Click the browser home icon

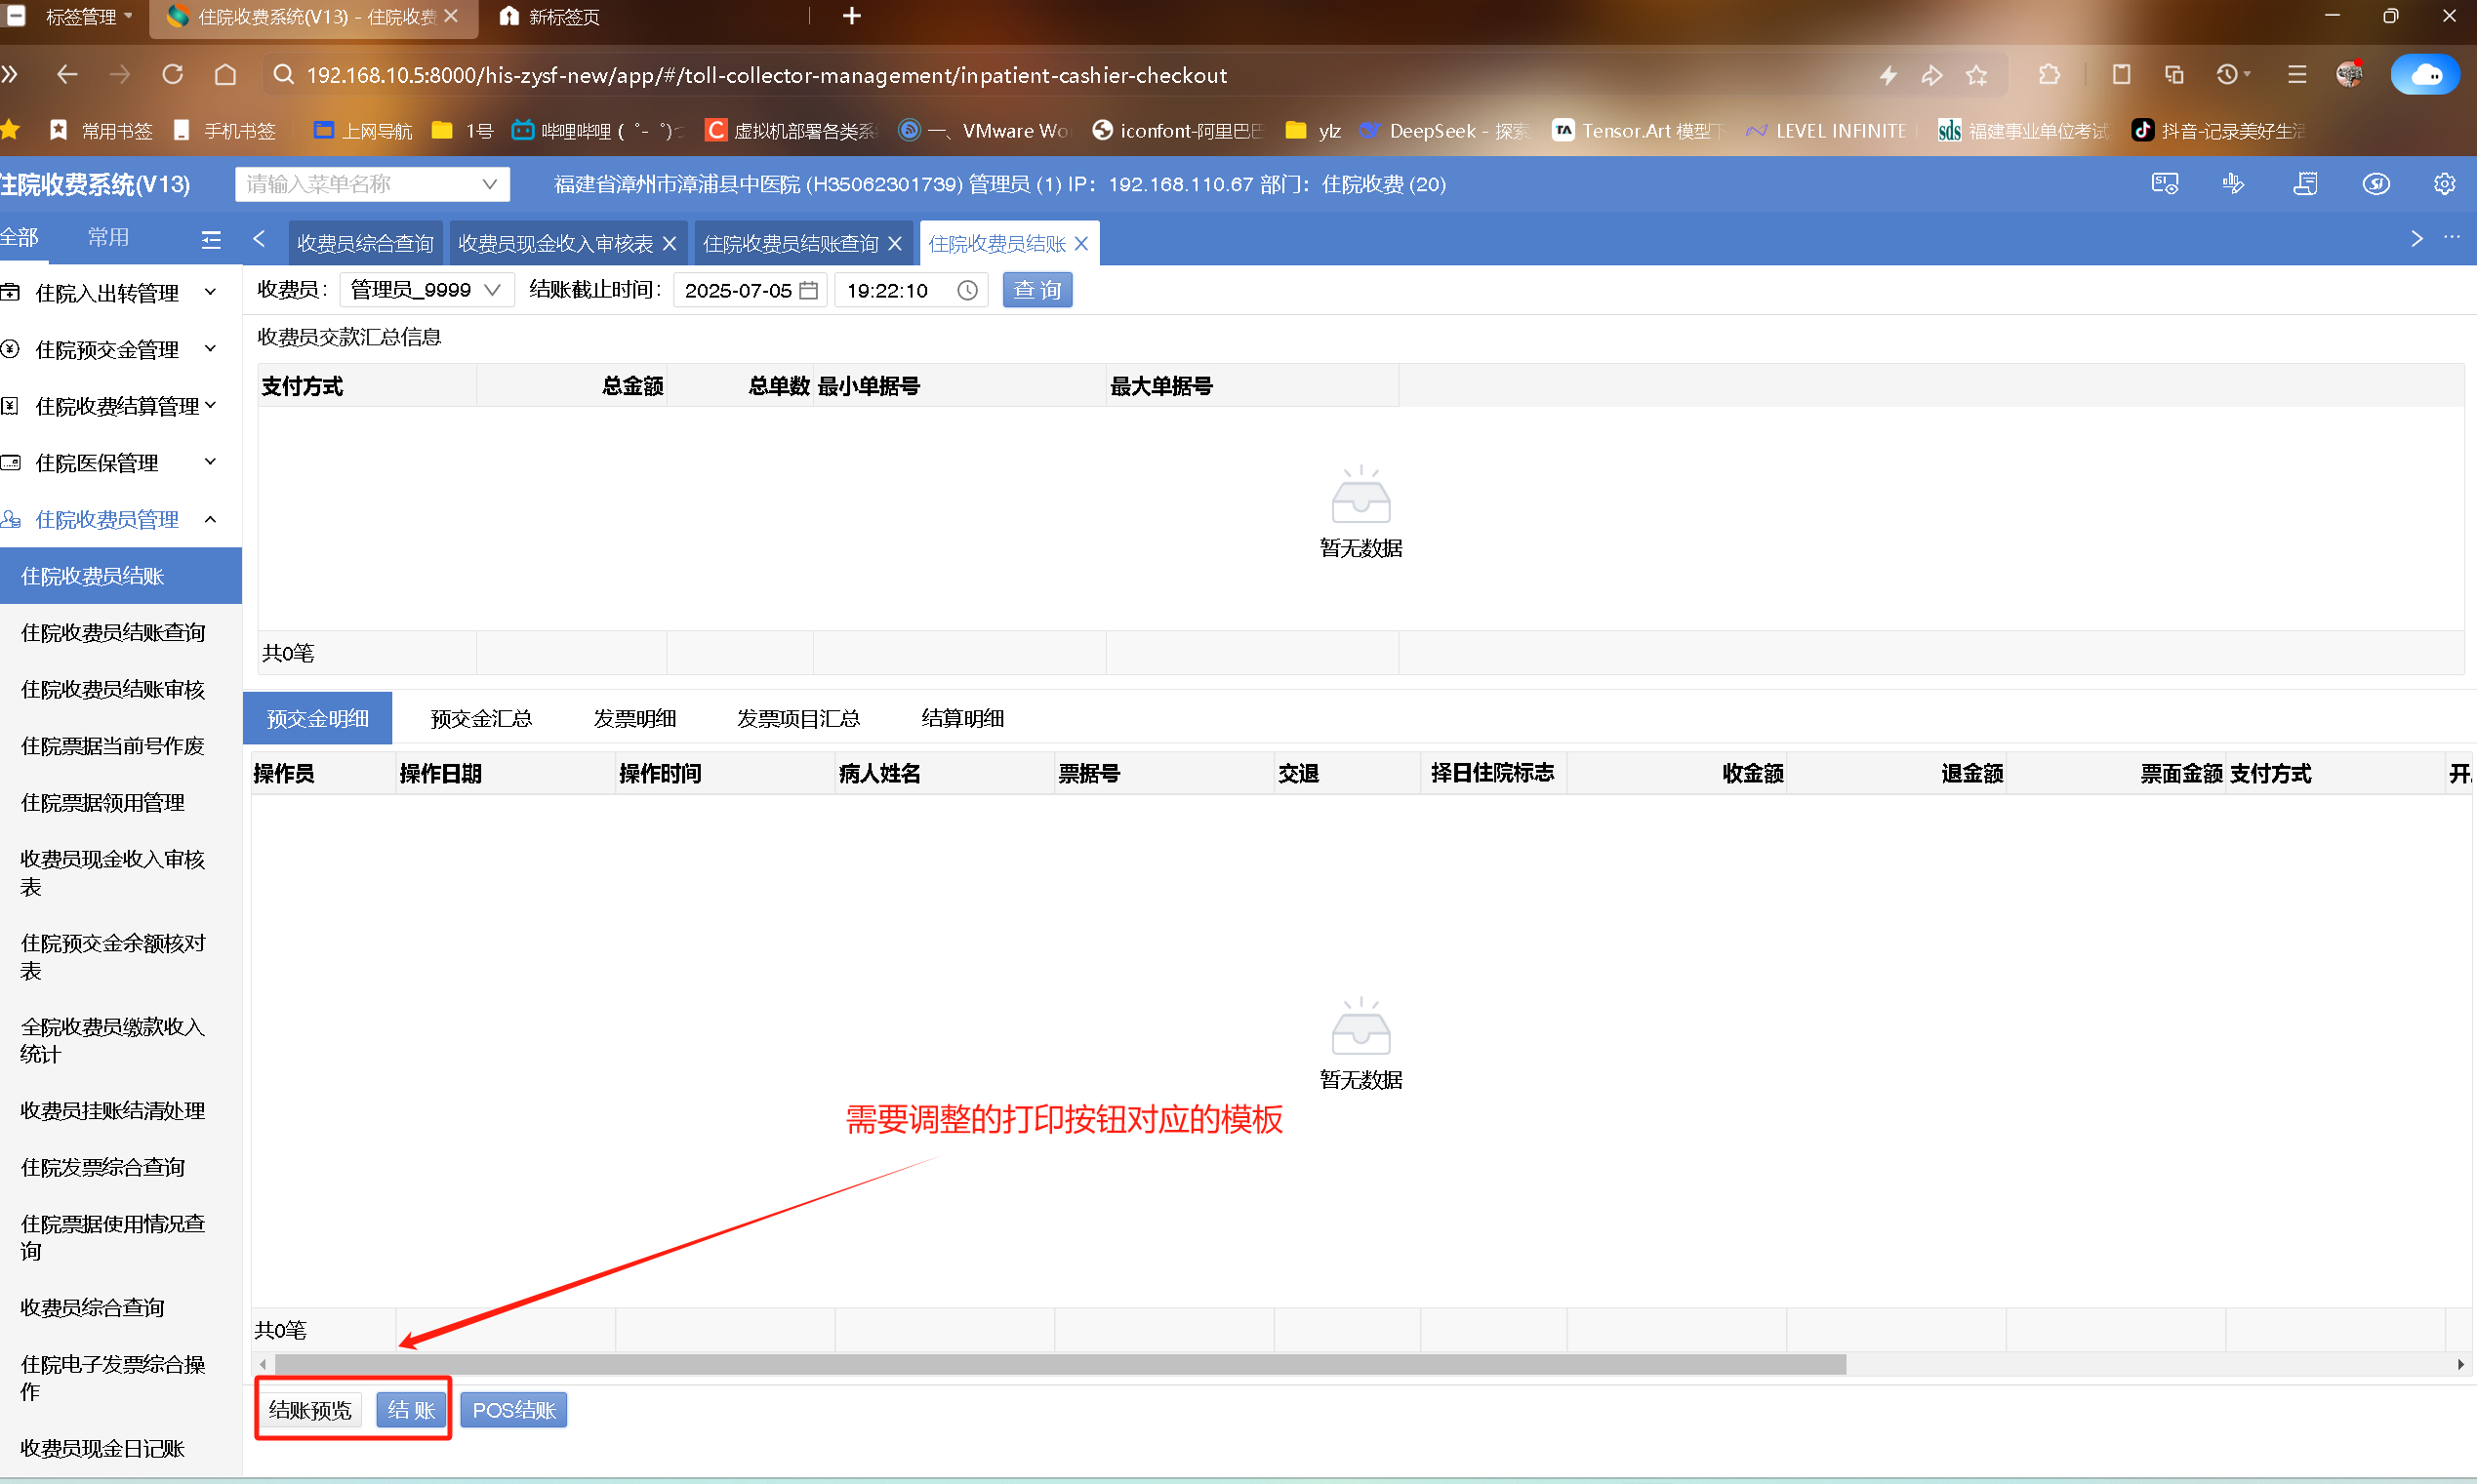point(226,75)
